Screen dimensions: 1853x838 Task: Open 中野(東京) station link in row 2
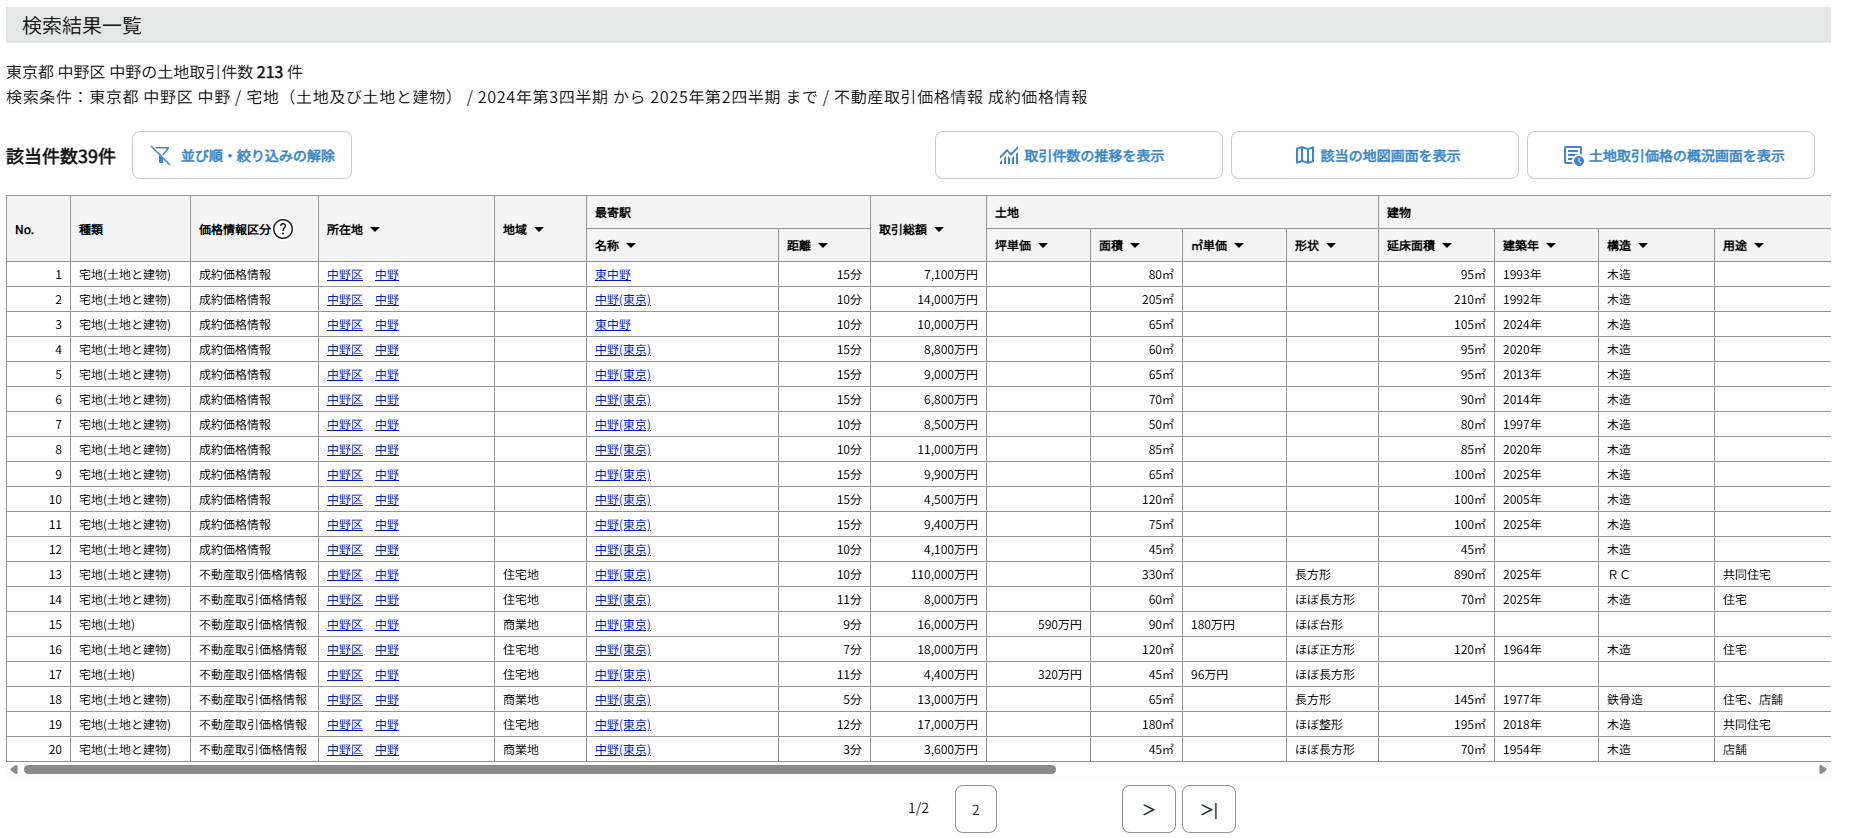tap(622, 300)
